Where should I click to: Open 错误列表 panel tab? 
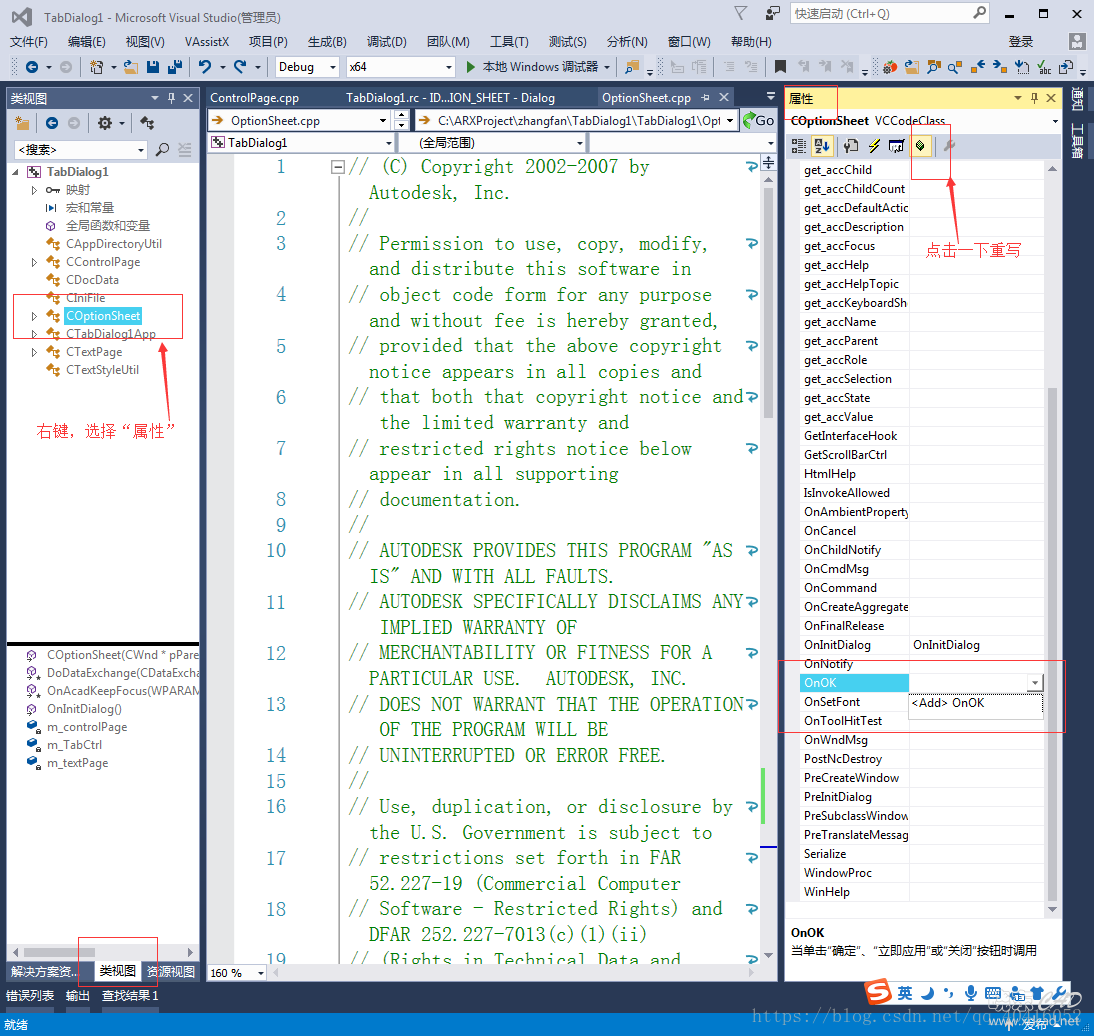tap(30, 996)
